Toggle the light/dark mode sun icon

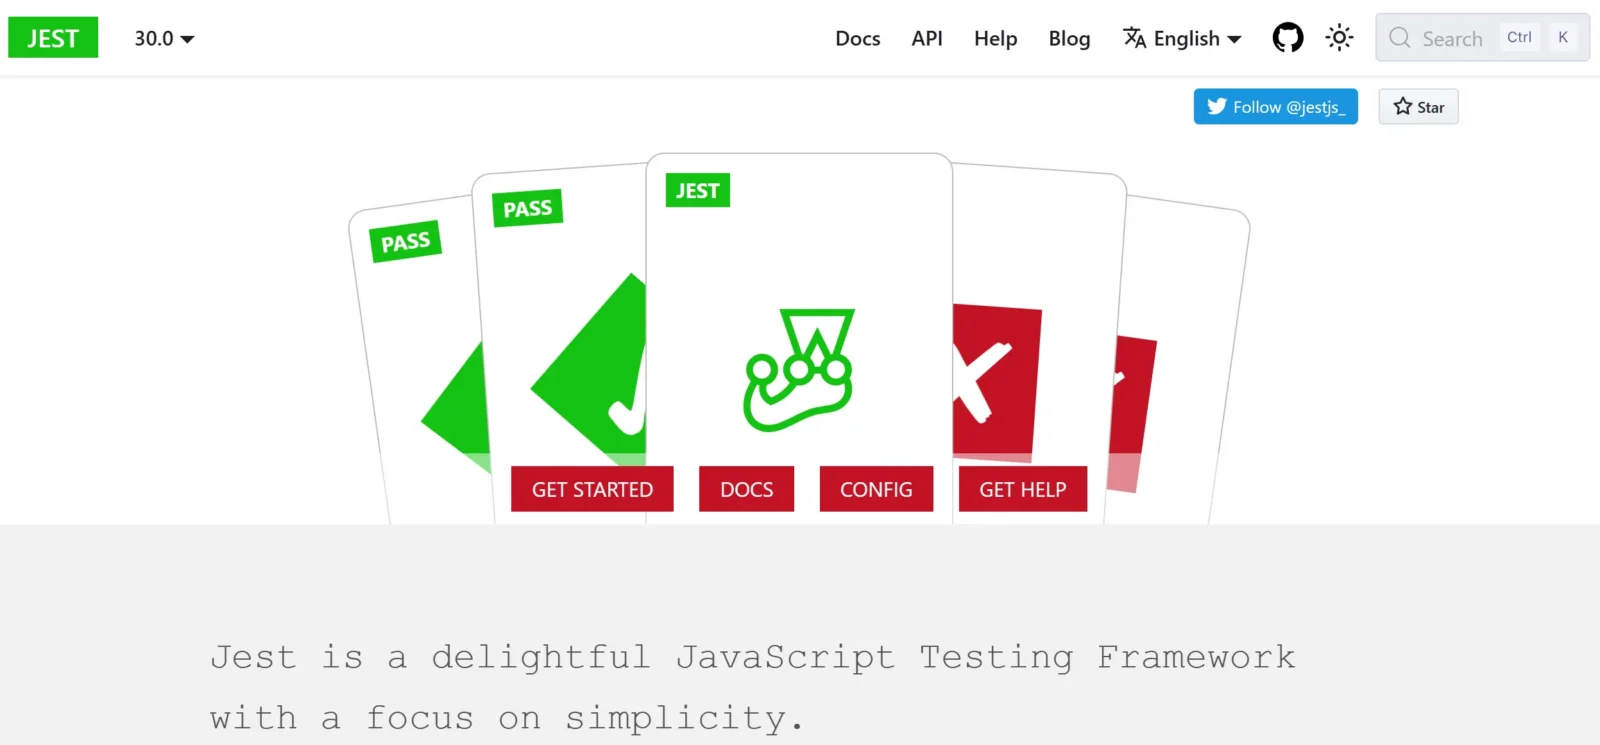click(1339, 38)
